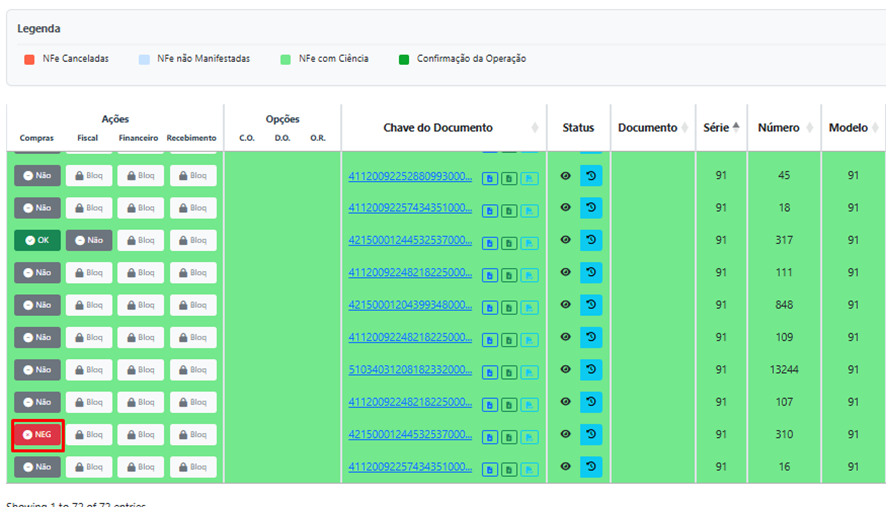This screenshot has height=507, width=886.
Task: Open history icon for document number 13244
Action: 591,370
